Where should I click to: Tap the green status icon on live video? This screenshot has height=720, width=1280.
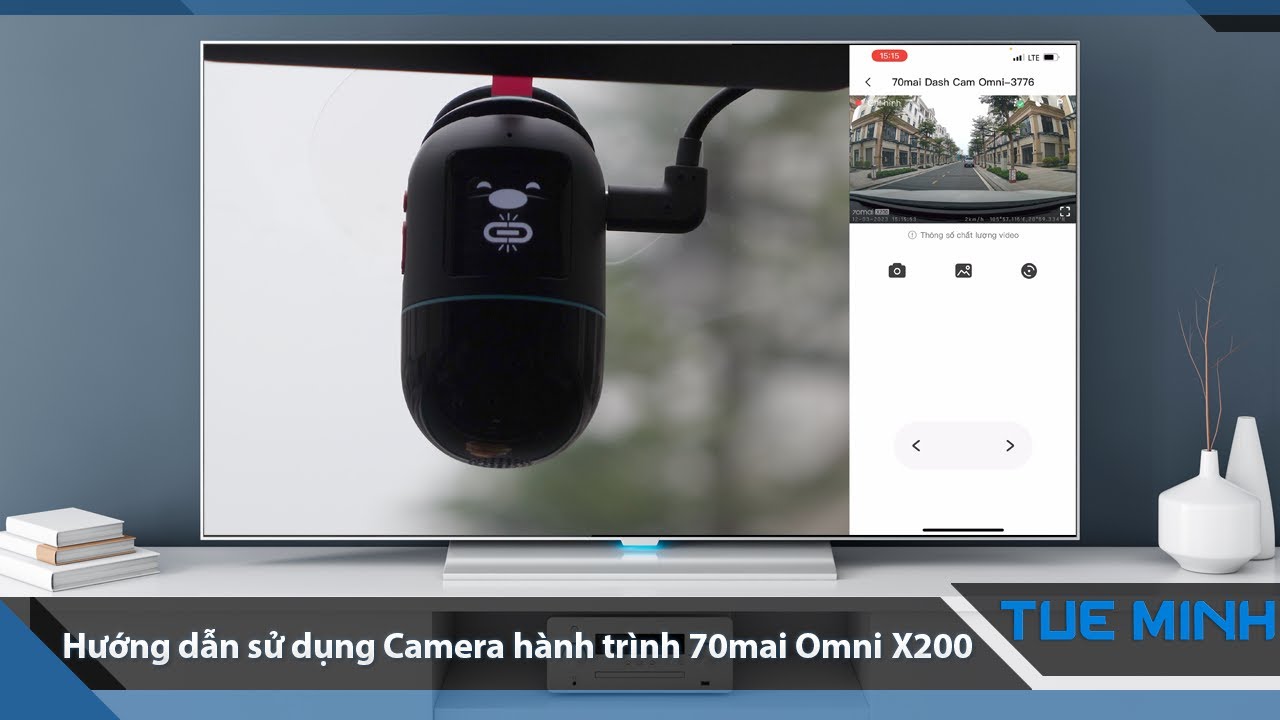(1019, 102)
